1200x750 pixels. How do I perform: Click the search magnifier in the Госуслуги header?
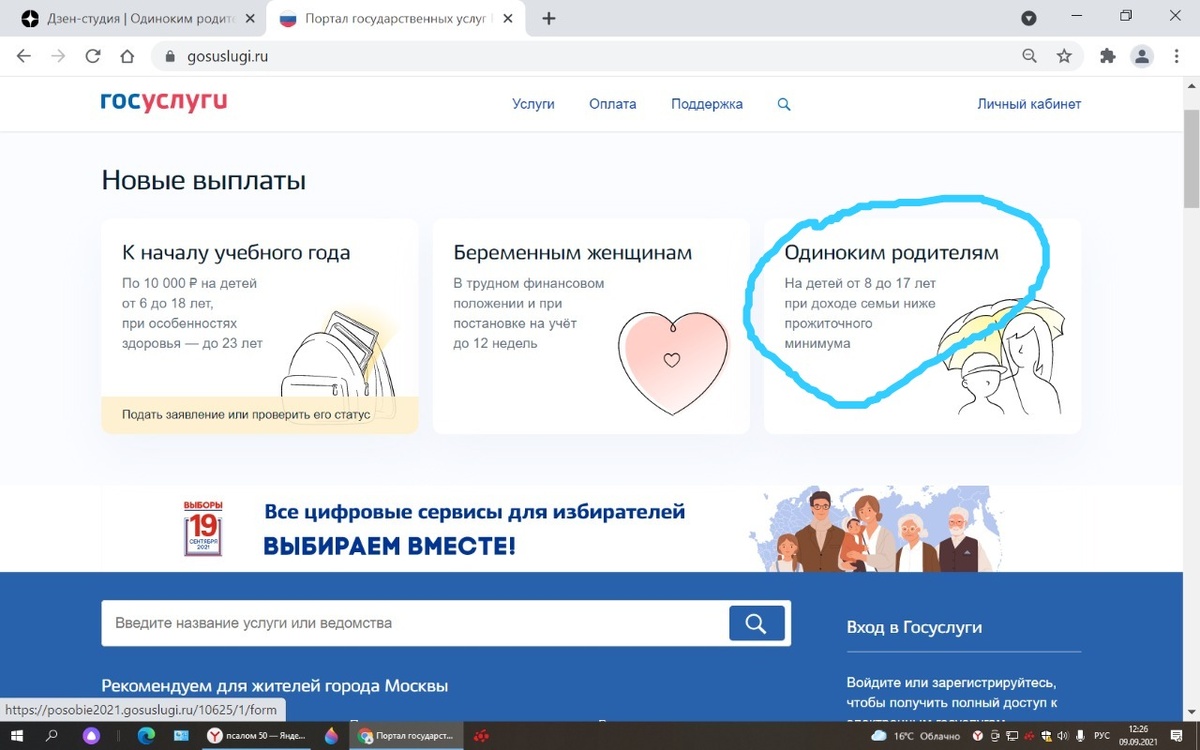[x=783, y=104]
